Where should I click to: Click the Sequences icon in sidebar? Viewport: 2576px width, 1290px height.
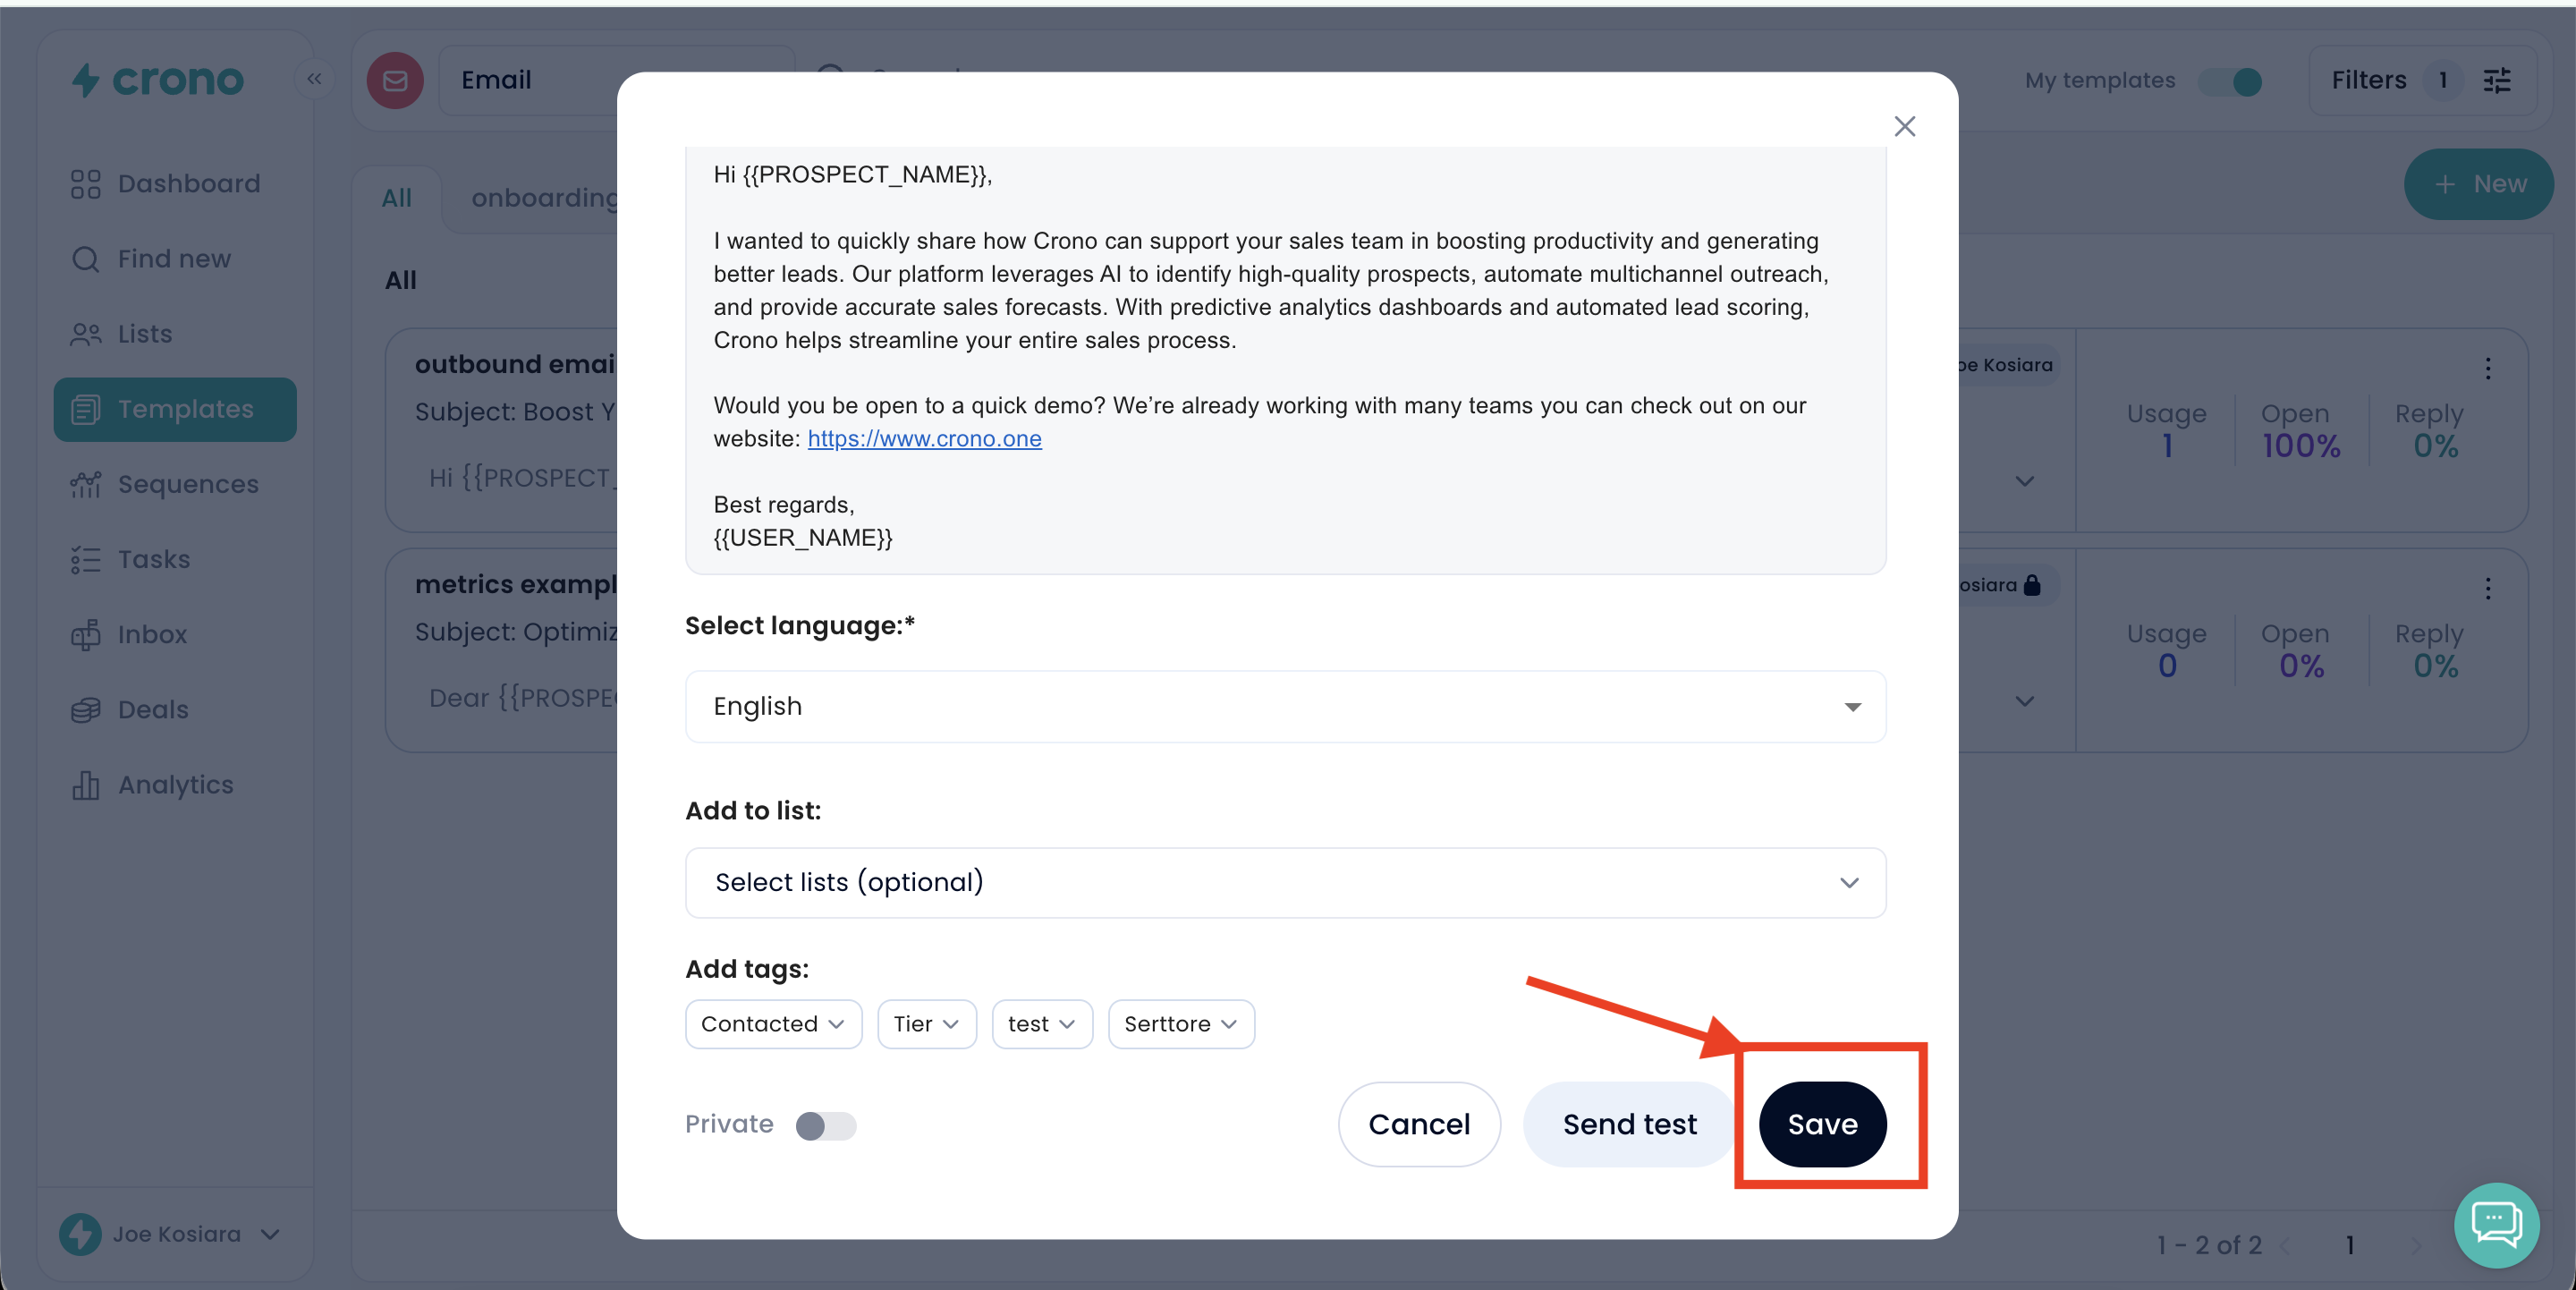point(86,484)
